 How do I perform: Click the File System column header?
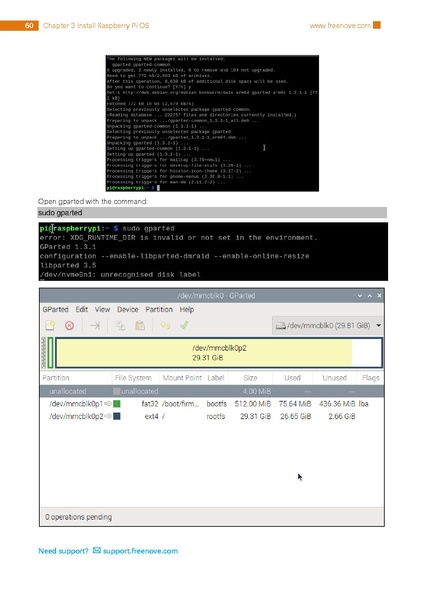pos(135,378)
